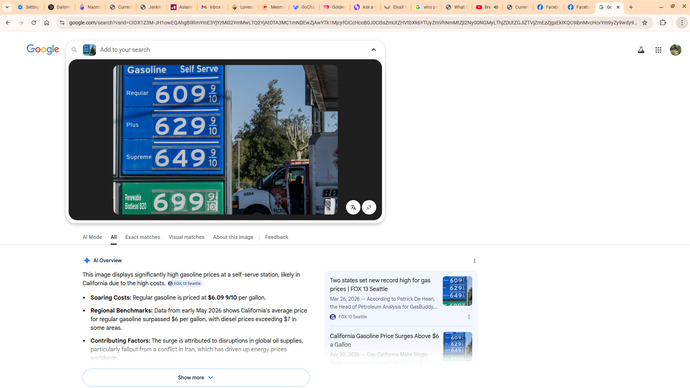This screenshot has height=388, width=690.
Task: Click the image thumbnail in search box
Action: pyautogui.click(x=89, y=50)
